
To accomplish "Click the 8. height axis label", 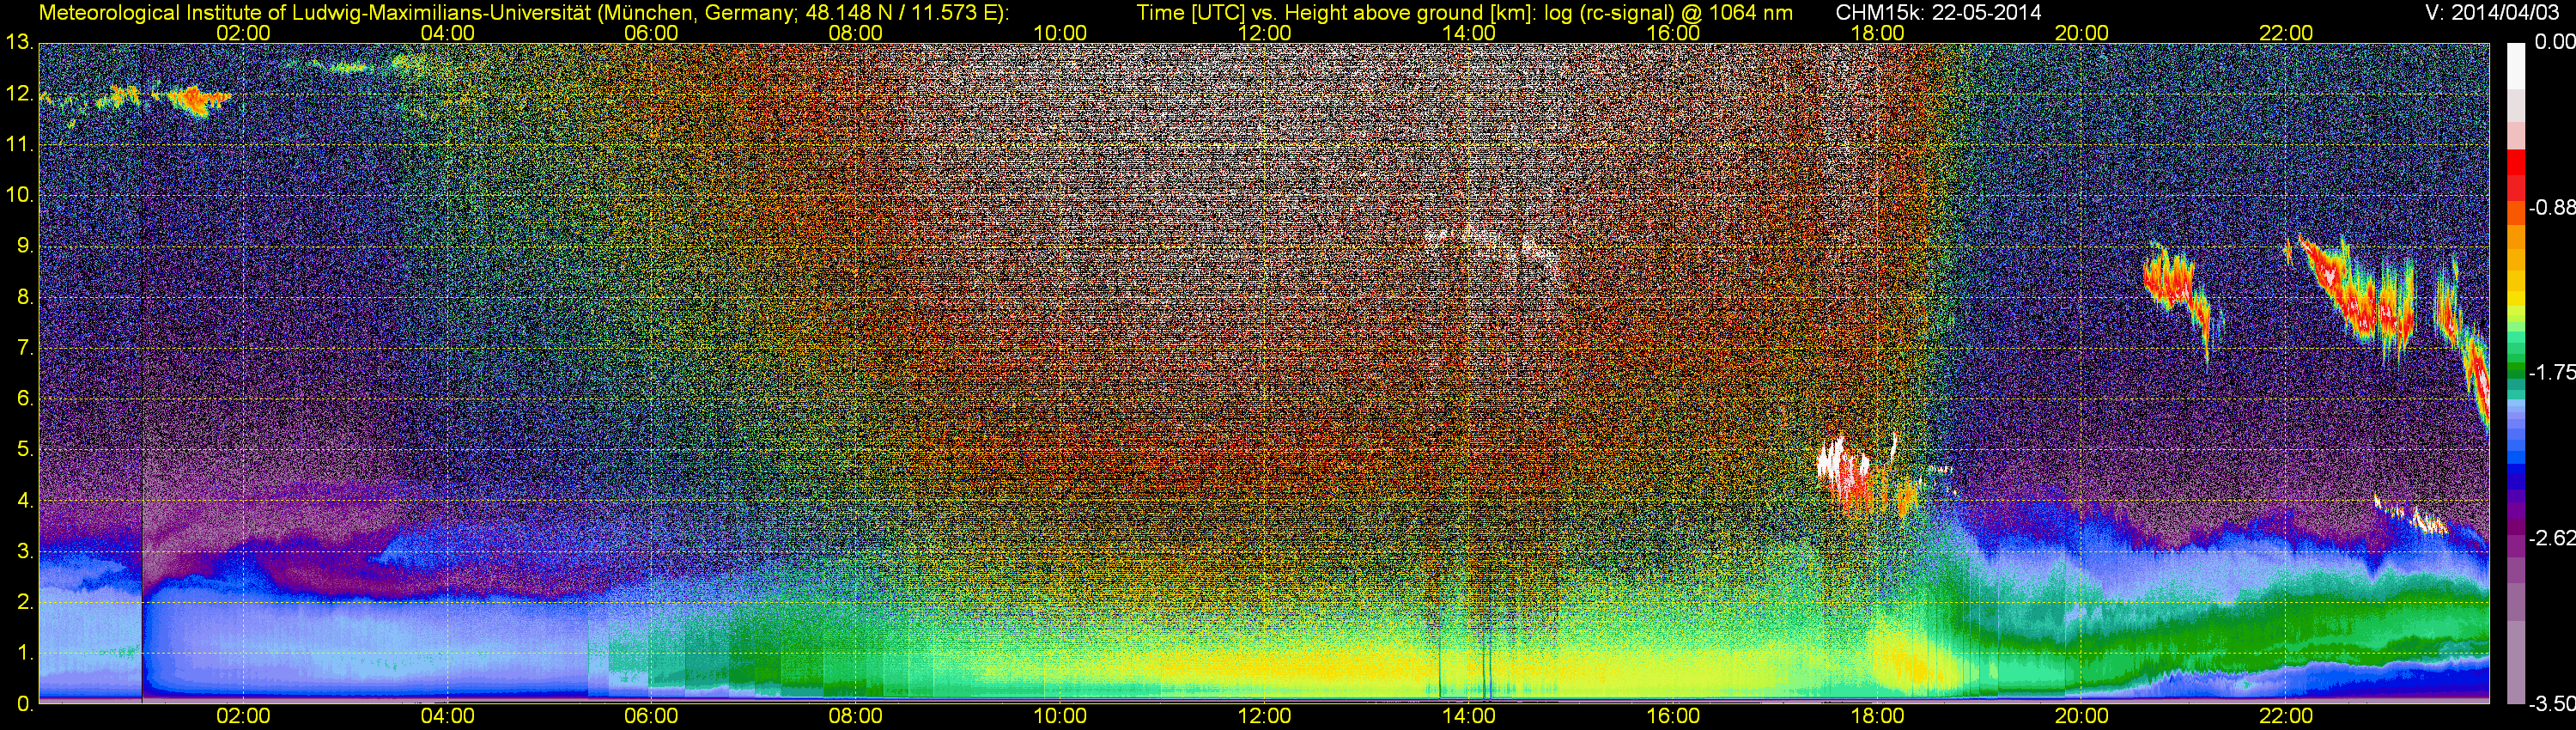I will 25,297.
